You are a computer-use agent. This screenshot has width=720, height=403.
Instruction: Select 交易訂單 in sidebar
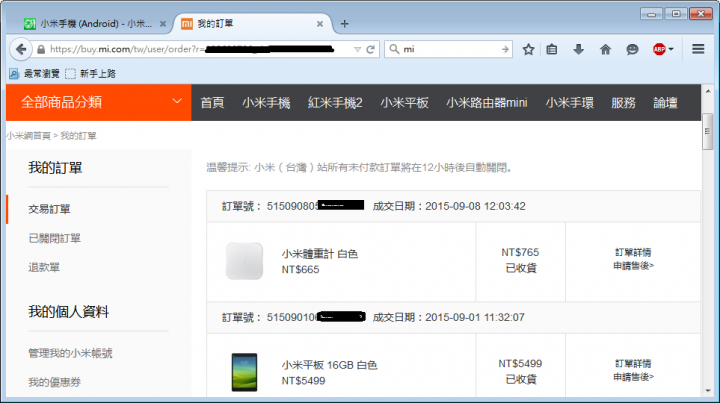[x=49, y=209]
